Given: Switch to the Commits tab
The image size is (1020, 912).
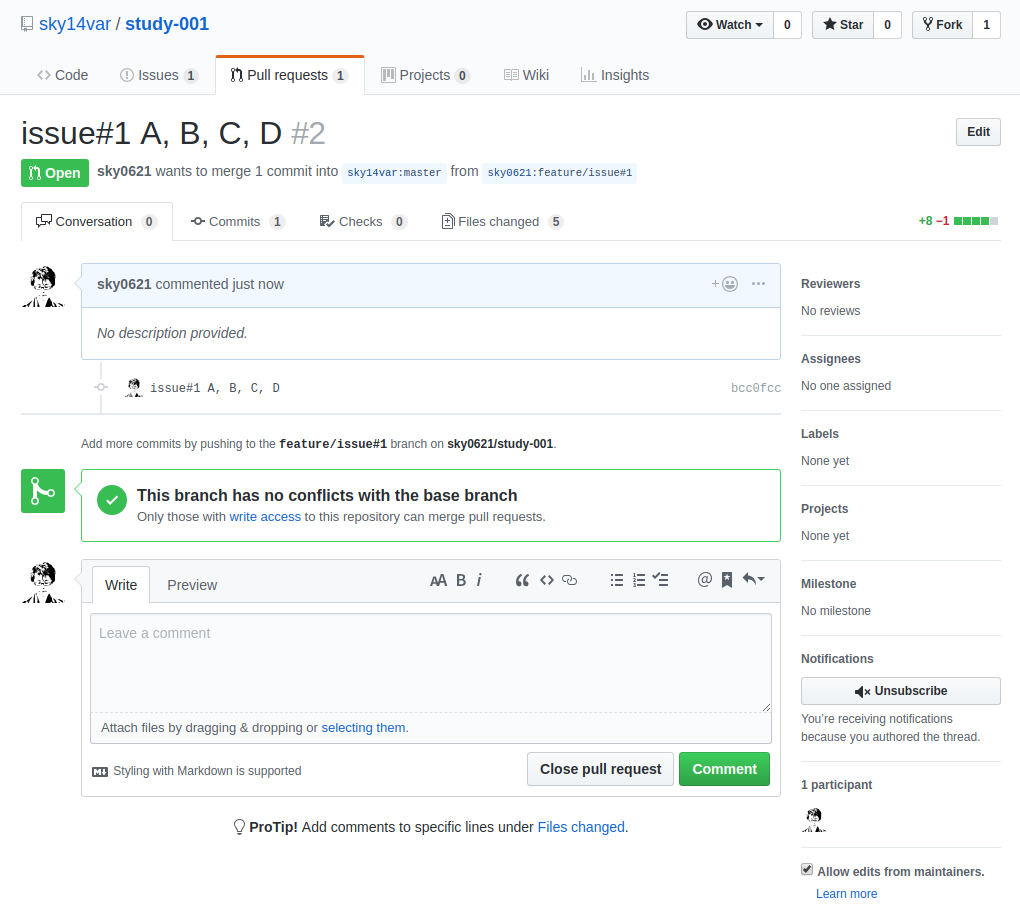Looking at the screenshot, I should pos(237,222).
